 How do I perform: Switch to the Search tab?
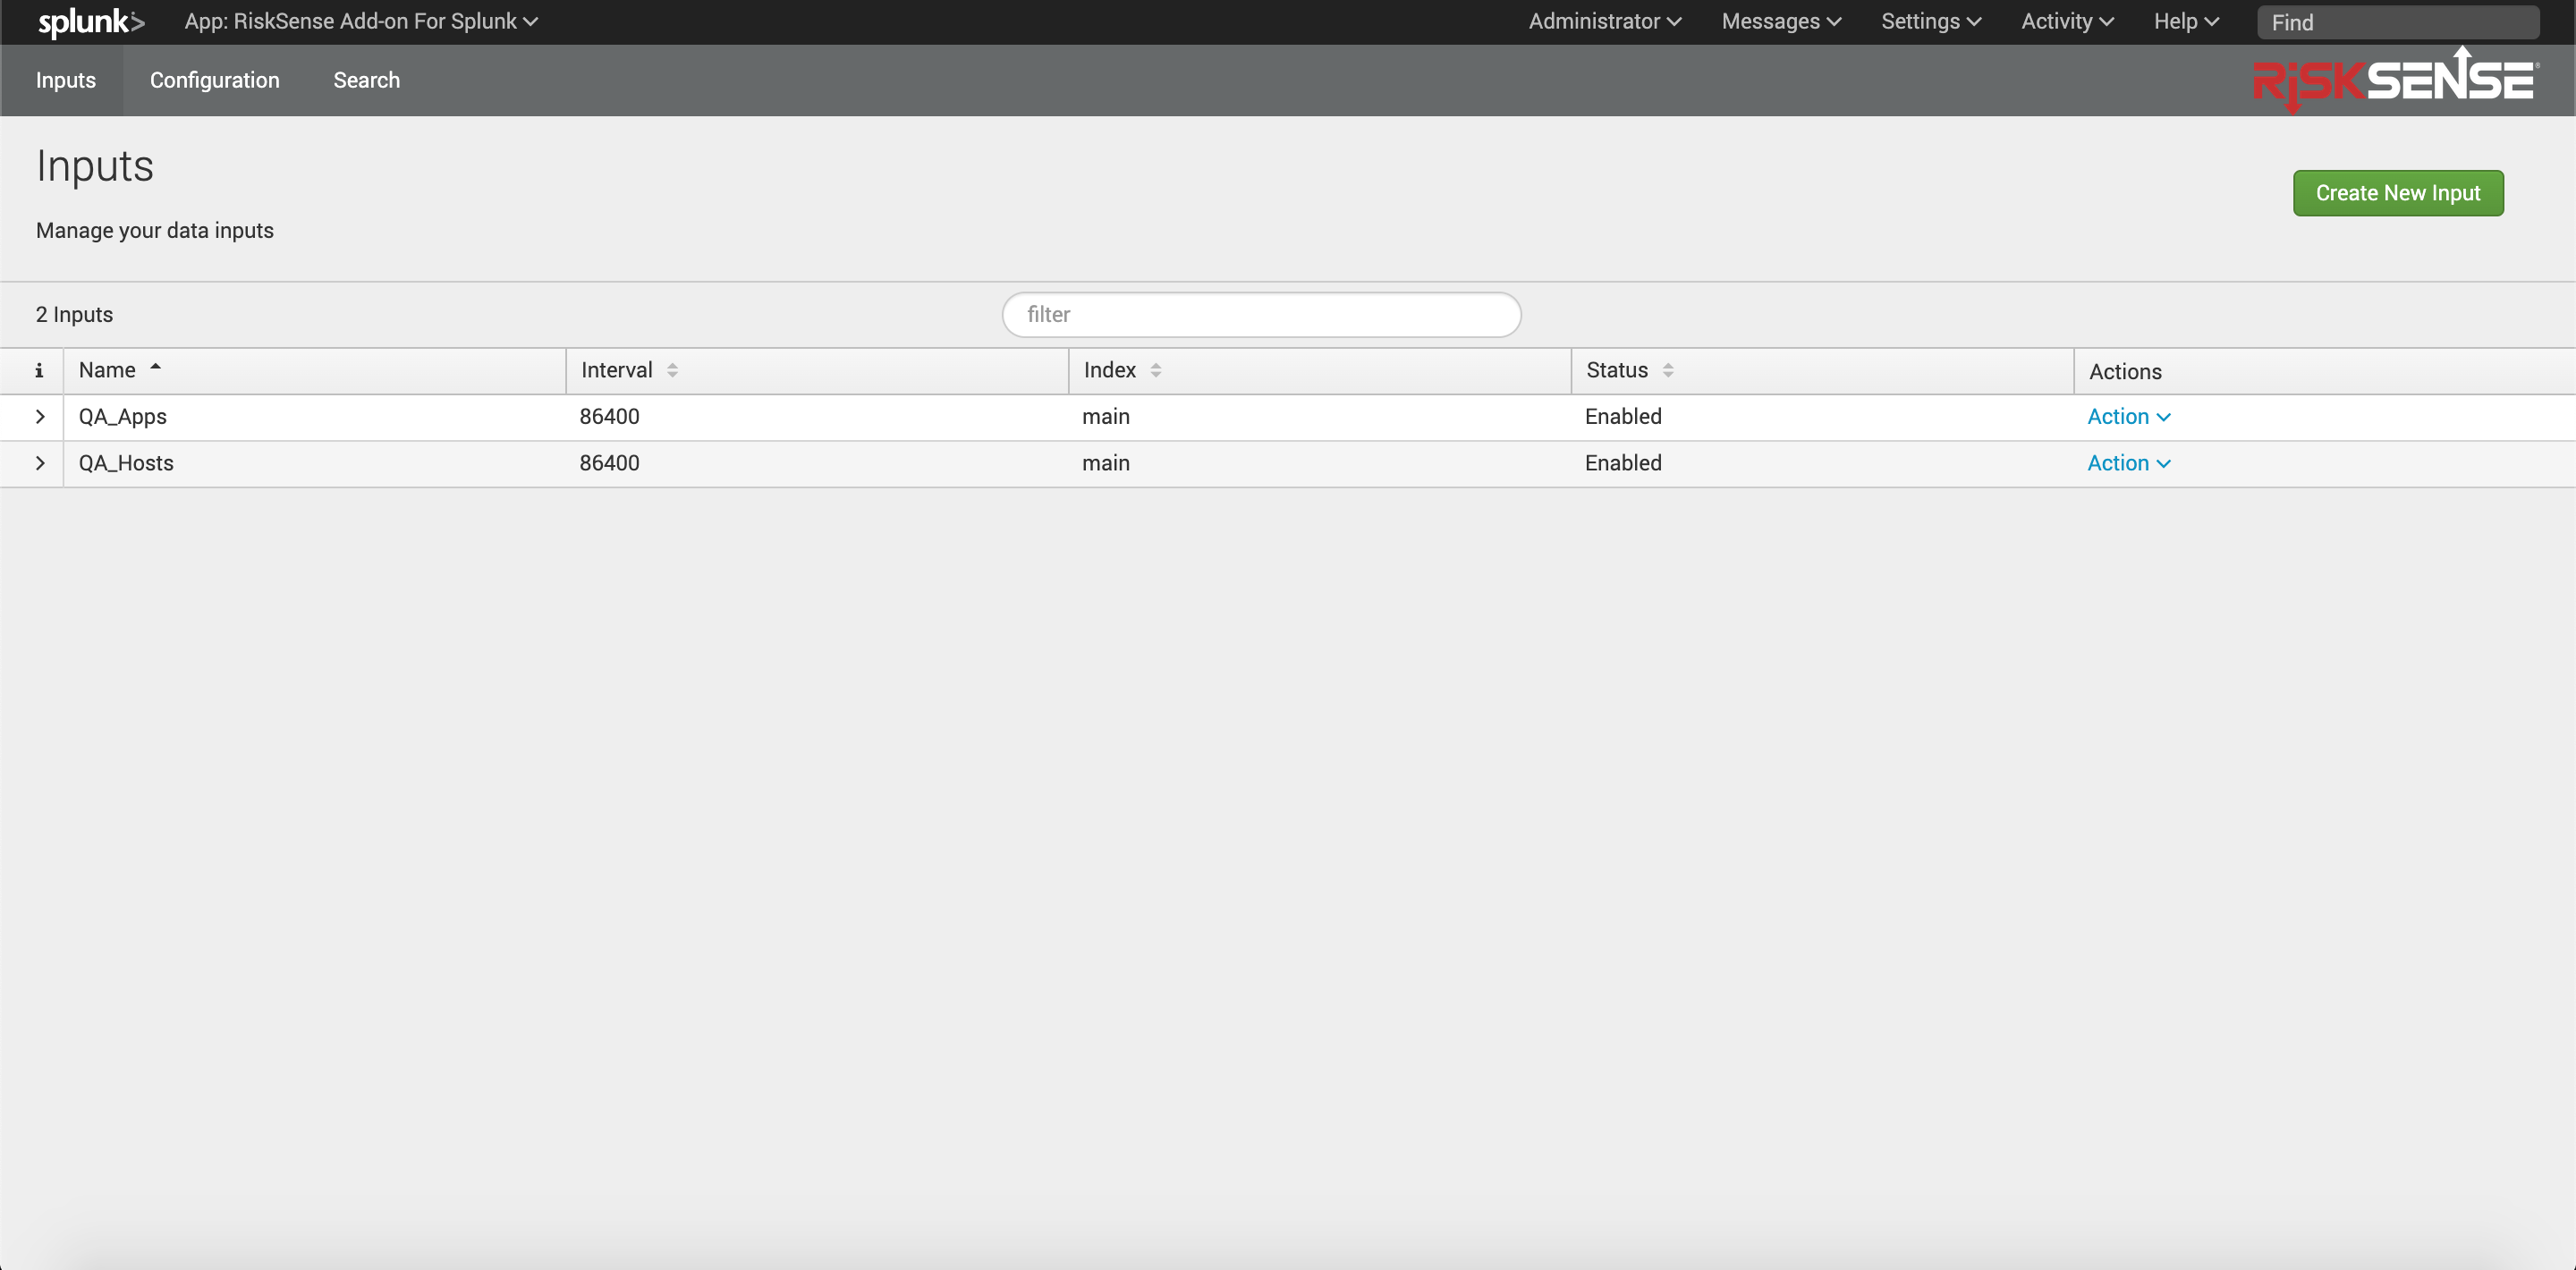[367, 80]
